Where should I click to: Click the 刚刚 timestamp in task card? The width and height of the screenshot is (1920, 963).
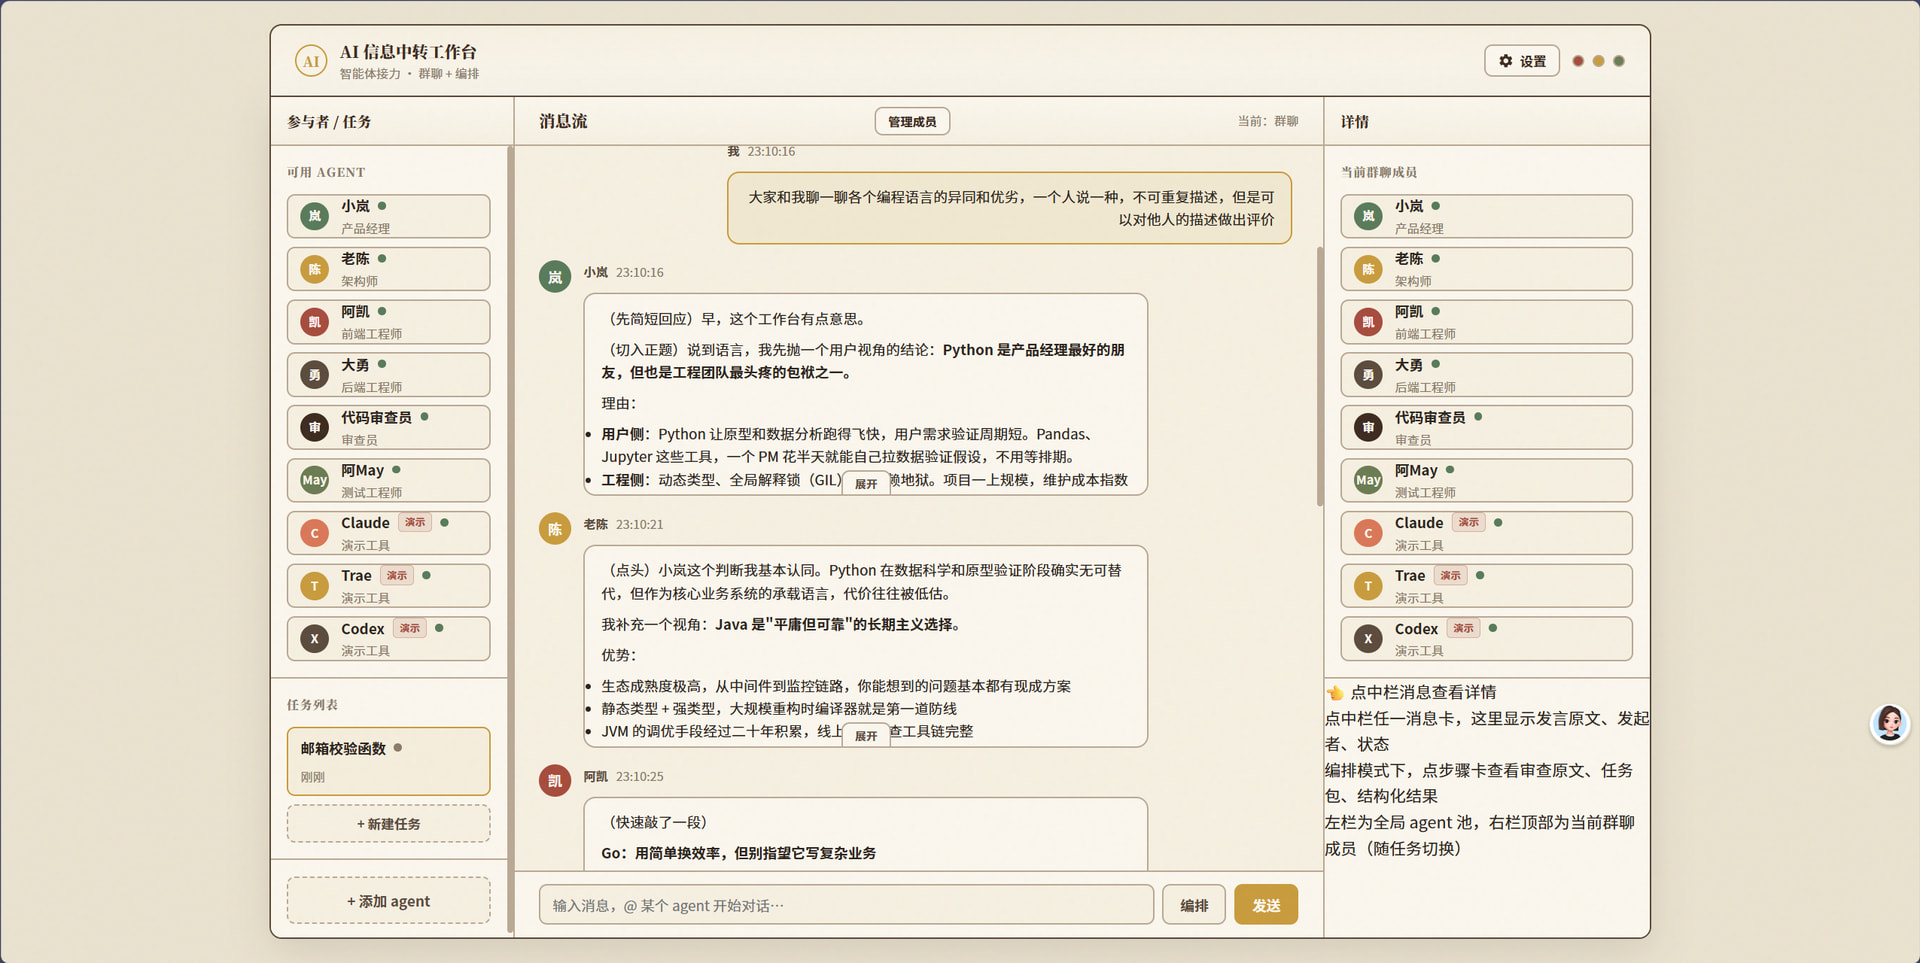point(313,777)
